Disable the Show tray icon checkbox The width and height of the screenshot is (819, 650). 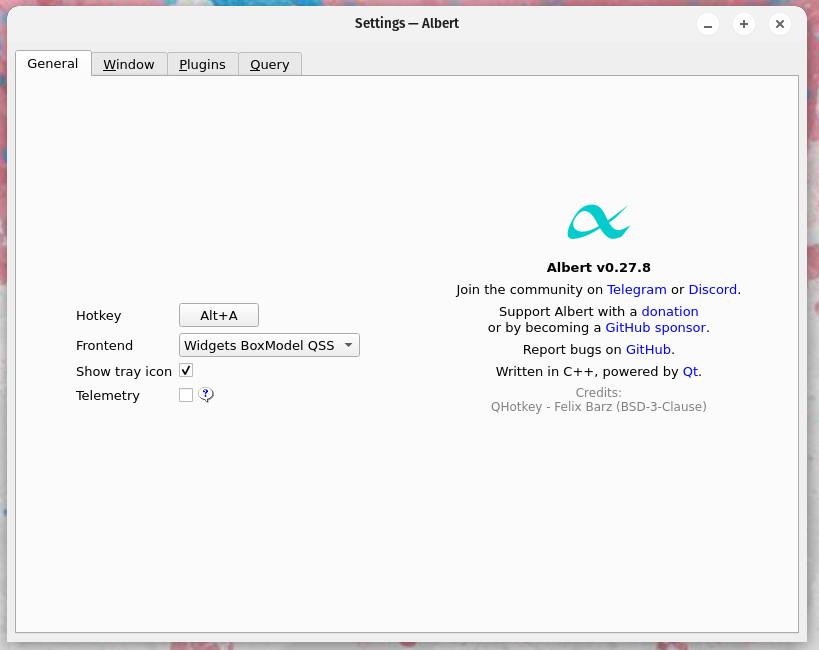[x=185, y=370]
